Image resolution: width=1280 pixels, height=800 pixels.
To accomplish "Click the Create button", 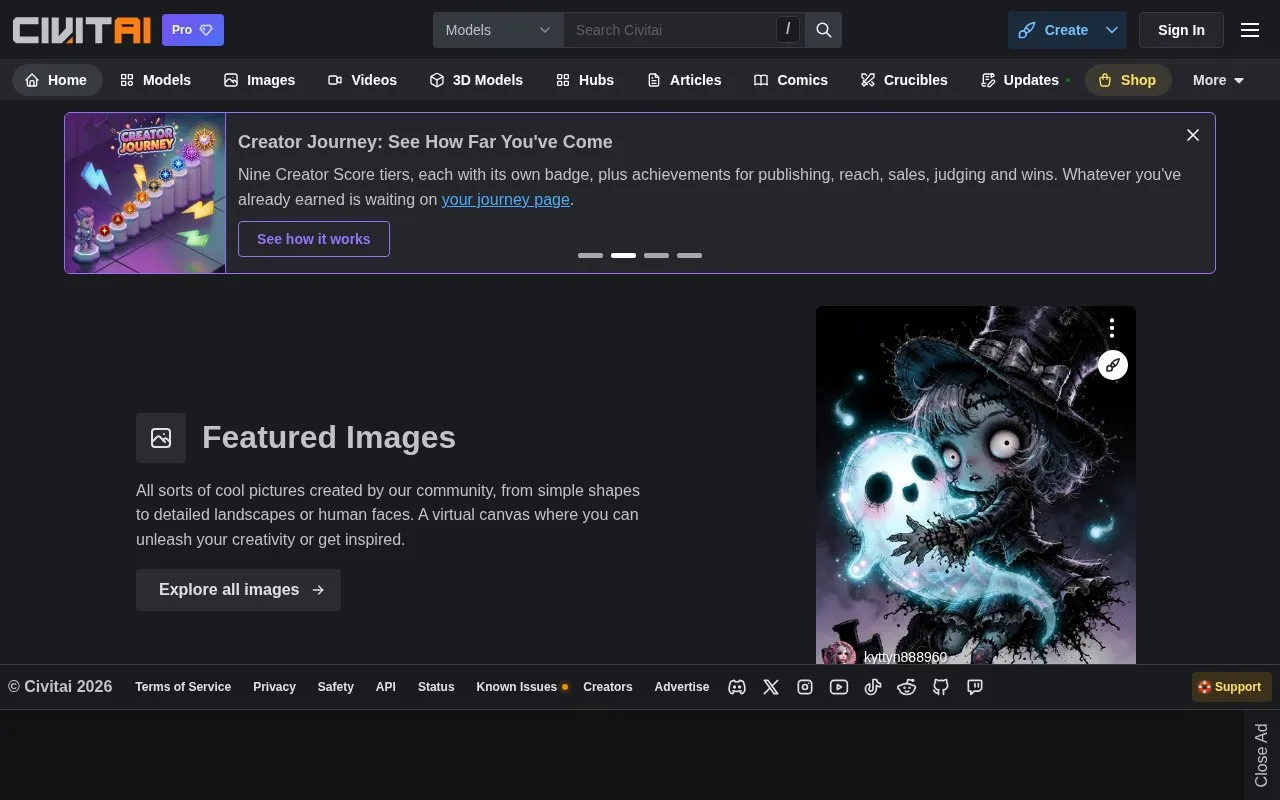I will [1053, 30].
